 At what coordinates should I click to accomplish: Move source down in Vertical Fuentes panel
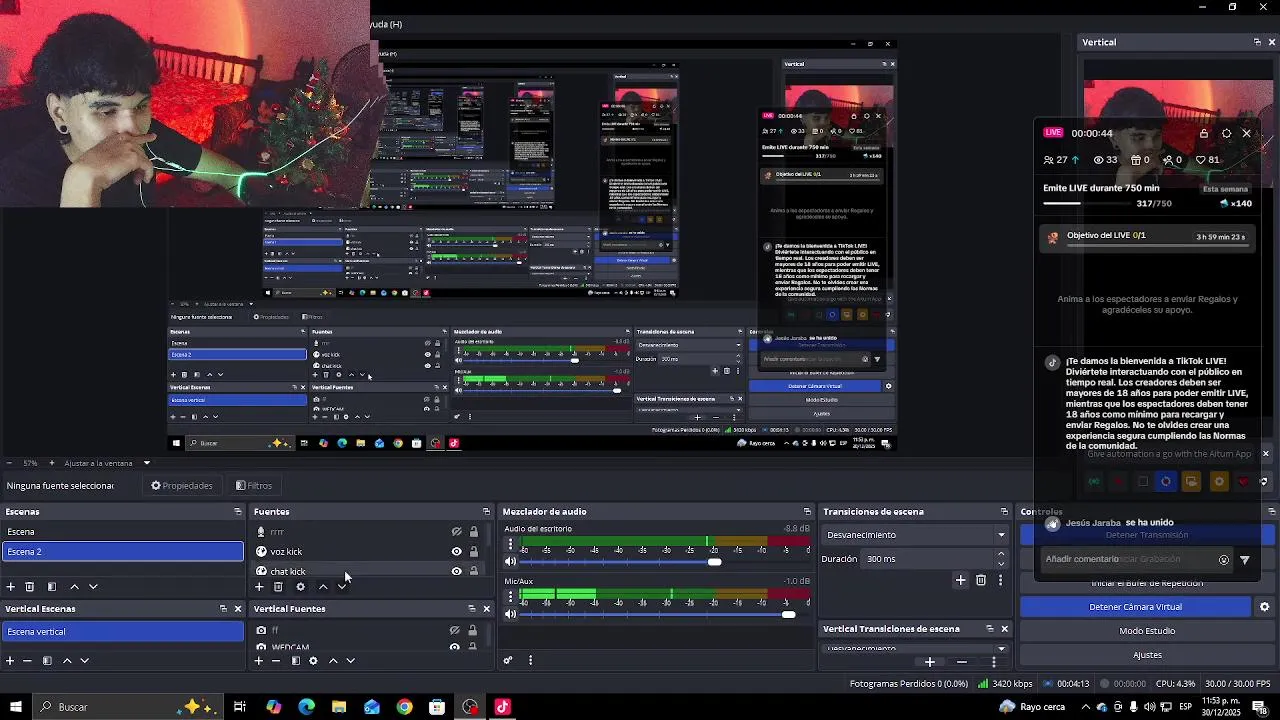tap(350, 661)
